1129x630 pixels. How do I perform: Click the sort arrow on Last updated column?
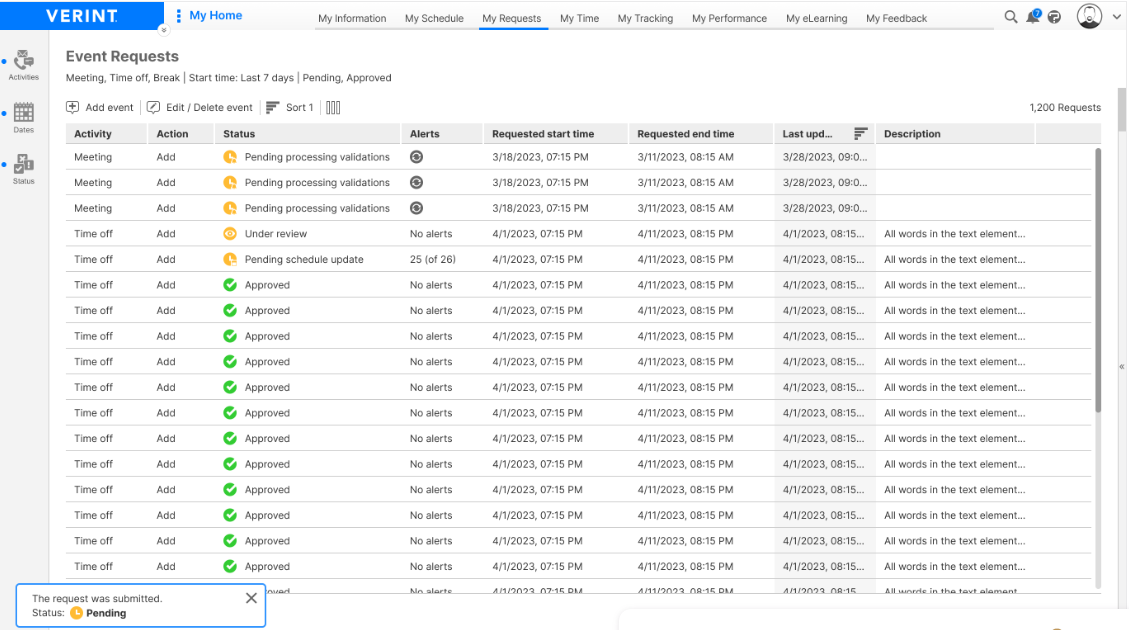[859, 133]
